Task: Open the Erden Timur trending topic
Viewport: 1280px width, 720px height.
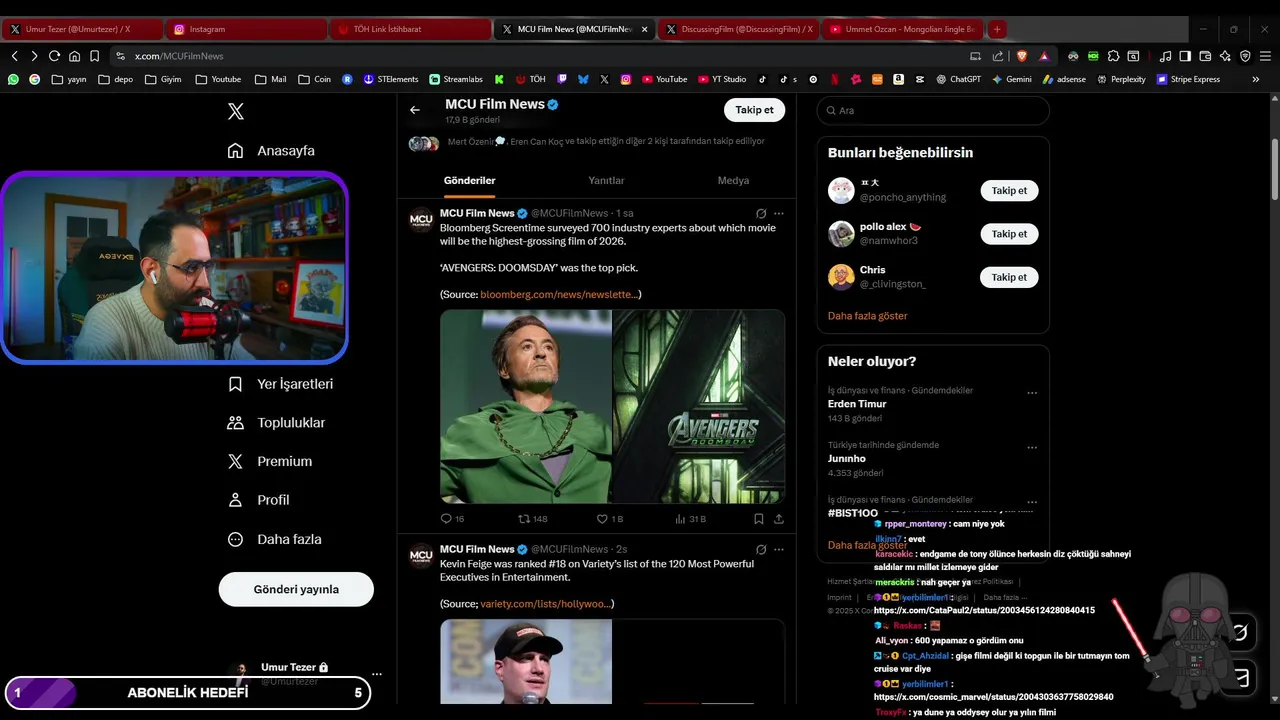Action: point(857,404)
